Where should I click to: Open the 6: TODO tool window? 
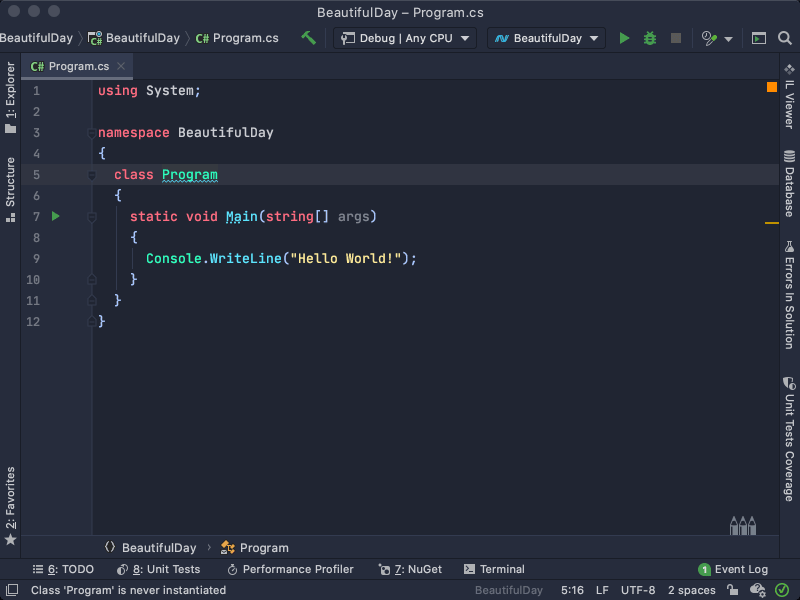(x=63, y=569)
